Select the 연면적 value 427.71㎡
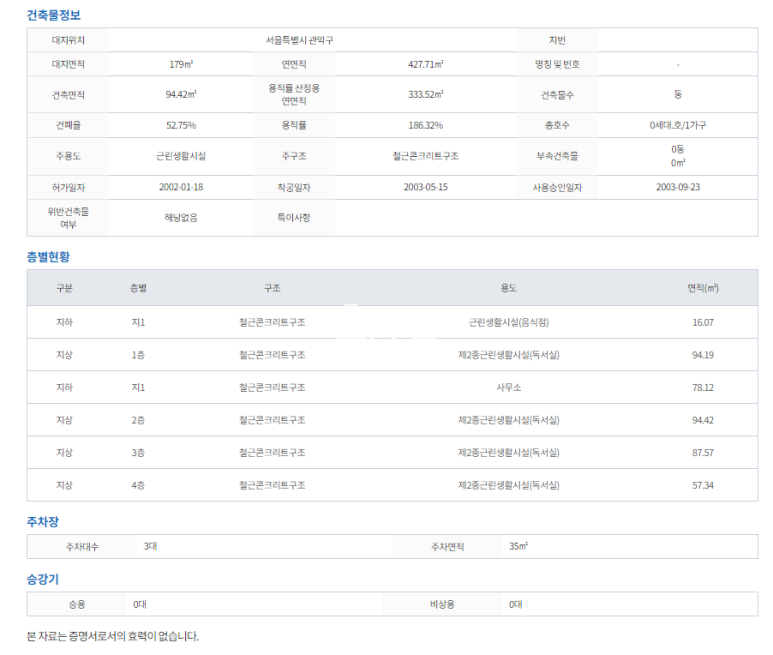The height and width of the screenshot is (655, 773). coord(425,64)
